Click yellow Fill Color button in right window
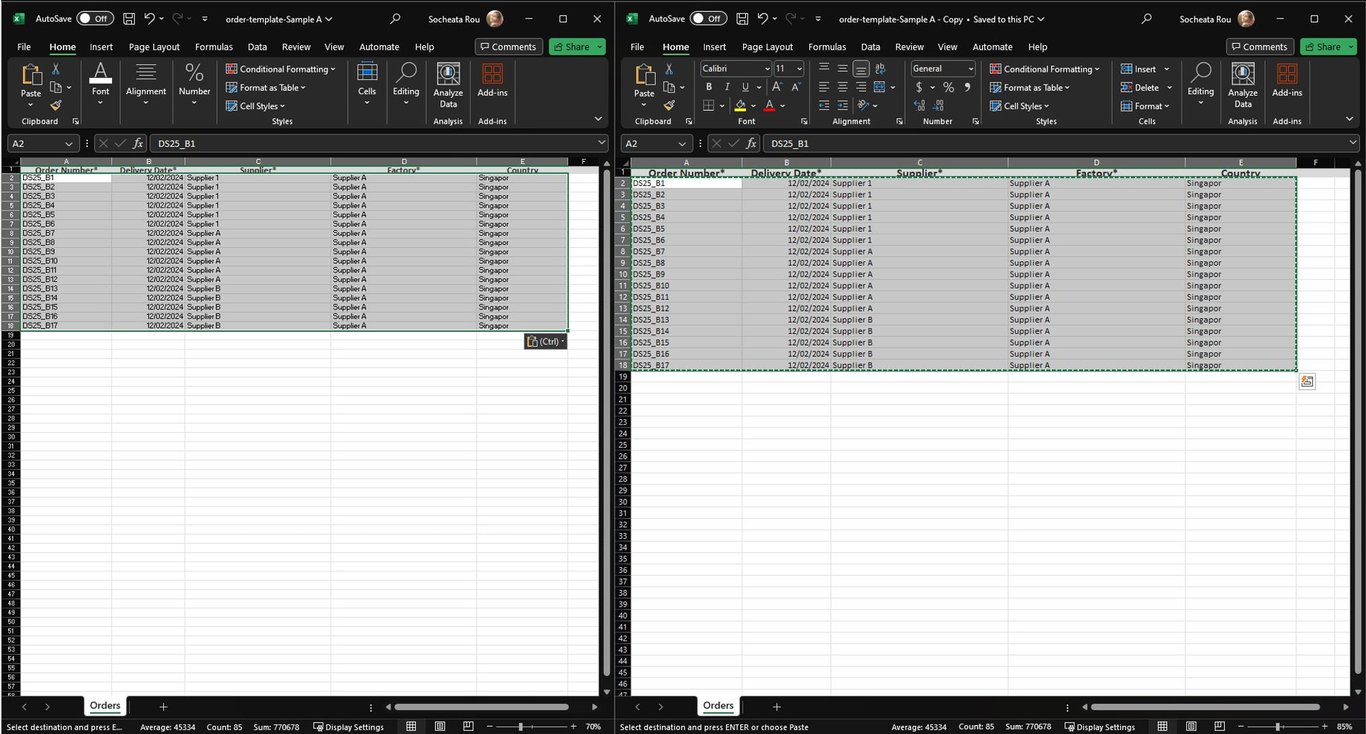Screen dimensions: 1366x734 pos(740,105)
